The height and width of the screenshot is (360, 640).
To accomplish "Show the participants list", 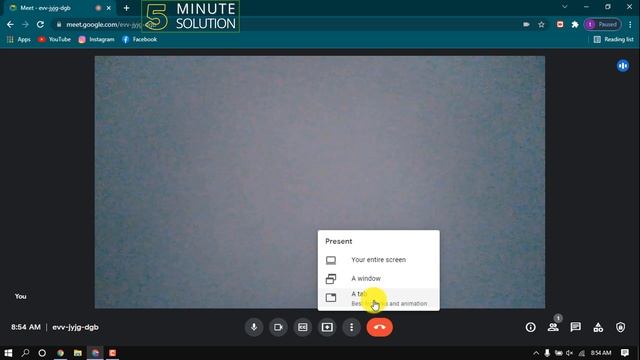I will tap(553, 327).
